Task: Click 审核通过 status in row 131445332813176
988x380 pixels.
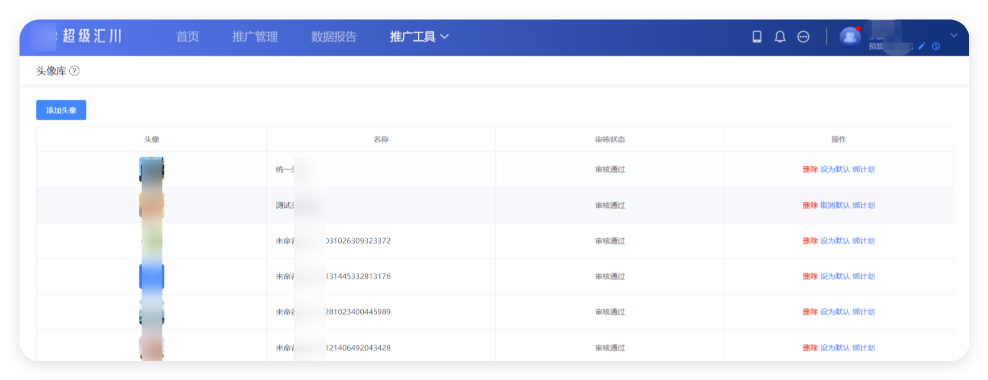Action: (610, 276)
